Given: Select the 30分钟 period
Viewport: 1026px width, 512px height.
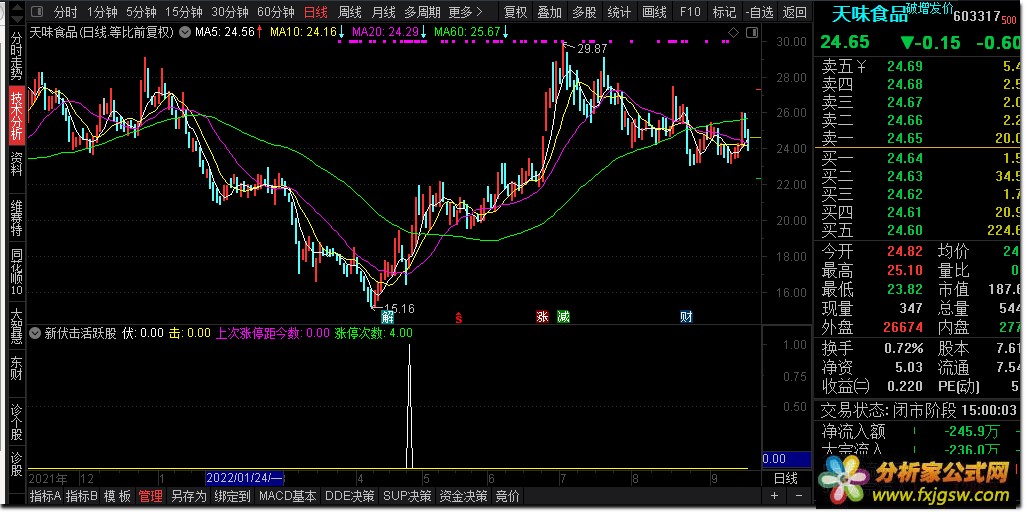Looking at the screenshot, I should 230,12.
